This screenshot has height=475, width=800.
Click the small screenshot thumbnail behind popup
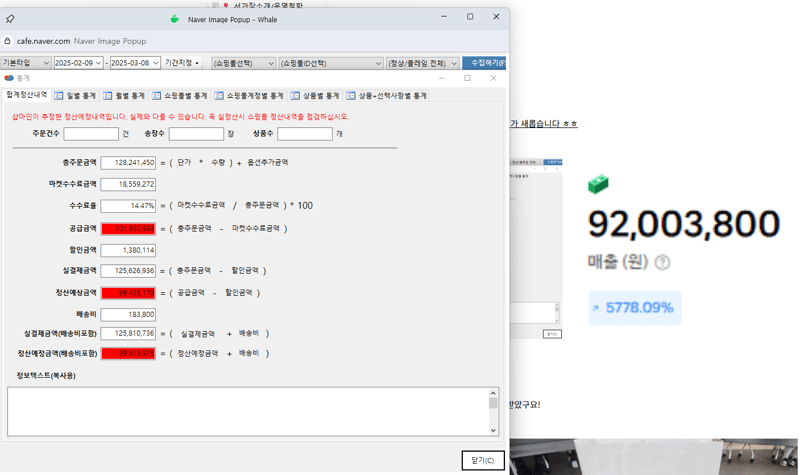(536, 248)
